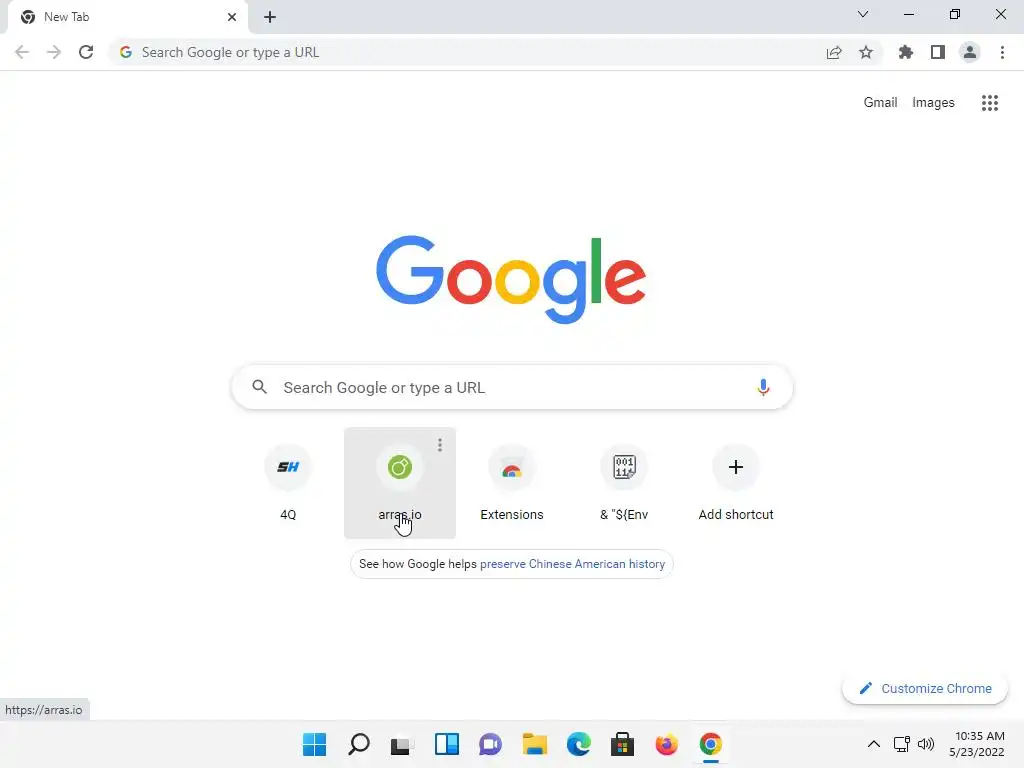Open the Windows Start menu
Screen dimensions: 1024x768
click(x=315, y=744)
